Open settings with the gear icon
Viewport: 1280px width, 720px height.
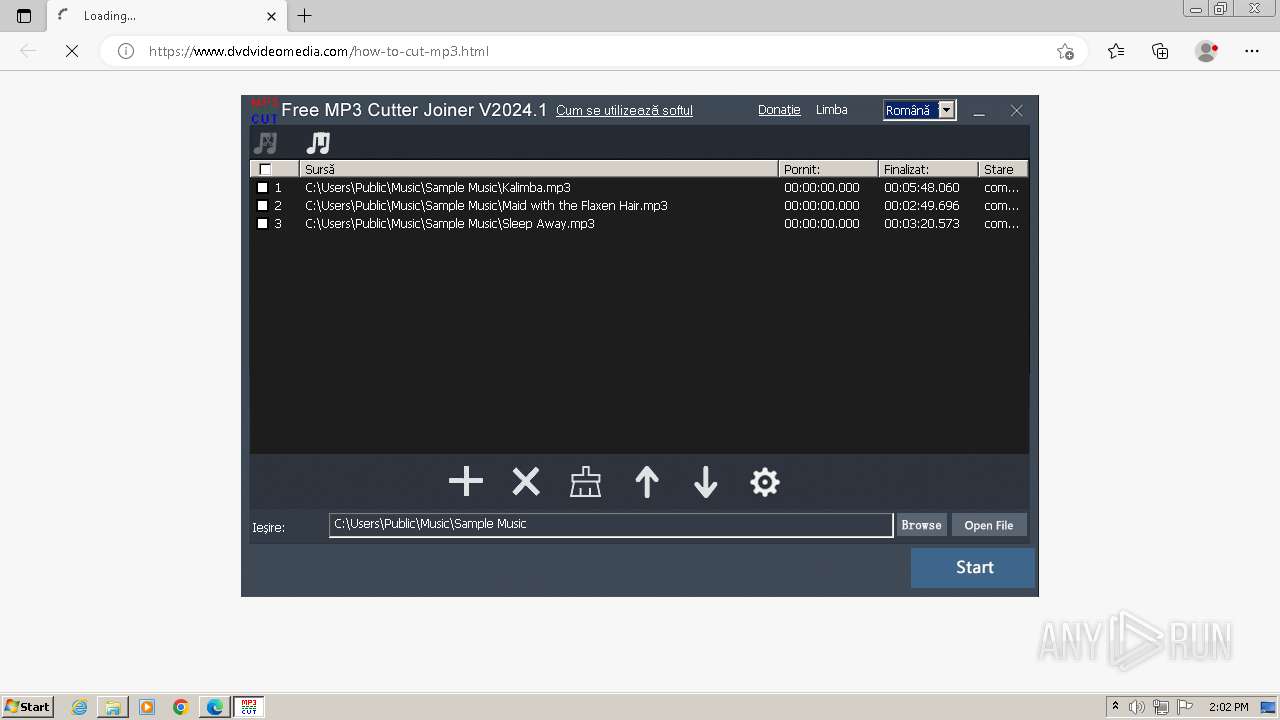click(x=765, y=482)
